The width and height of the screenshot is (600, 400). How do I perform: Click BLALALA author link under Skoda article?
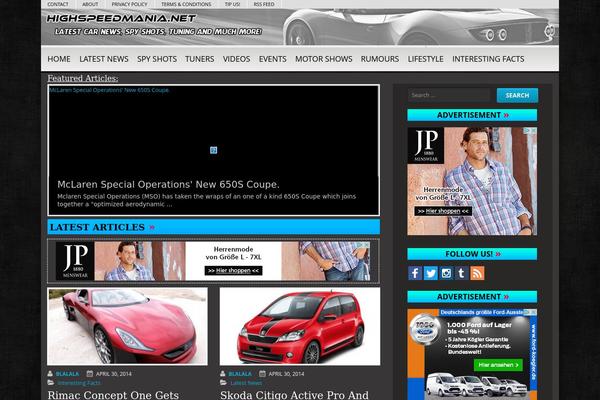pyautogui.click(x=240, y=374)
